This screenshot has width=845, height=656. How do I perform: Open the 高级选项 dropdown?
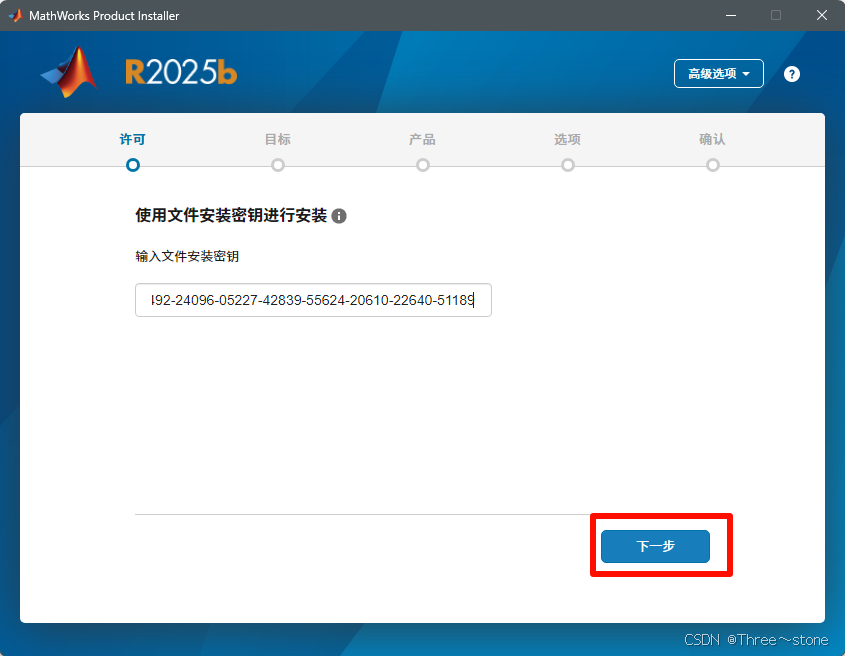click(718, 73)
